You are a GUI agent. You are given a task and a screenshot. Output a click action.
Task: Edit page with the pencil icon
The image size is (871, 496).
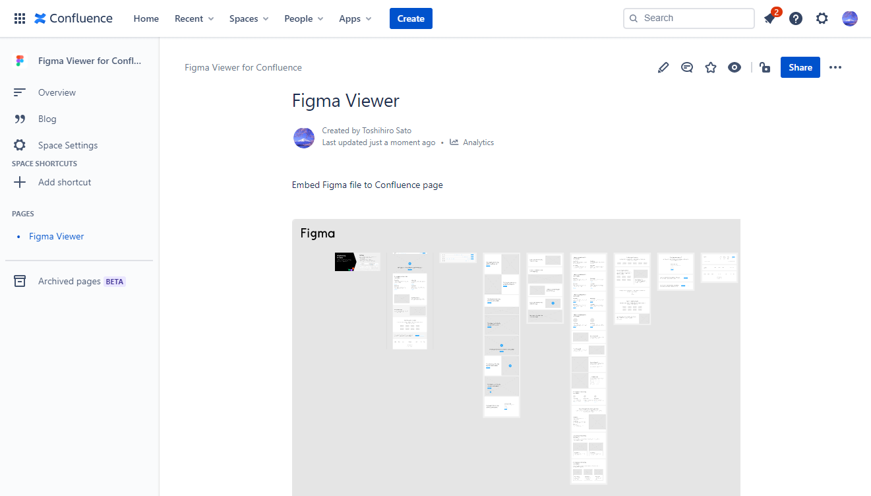[663, 67]
